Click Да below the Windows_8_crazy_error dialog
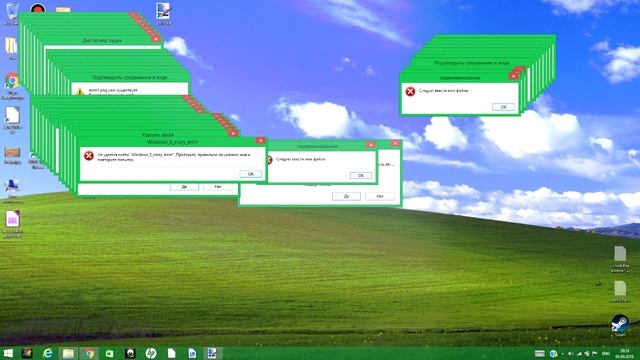Image resolution: width=640 pixels, height=360 pixels. (184, 187)
